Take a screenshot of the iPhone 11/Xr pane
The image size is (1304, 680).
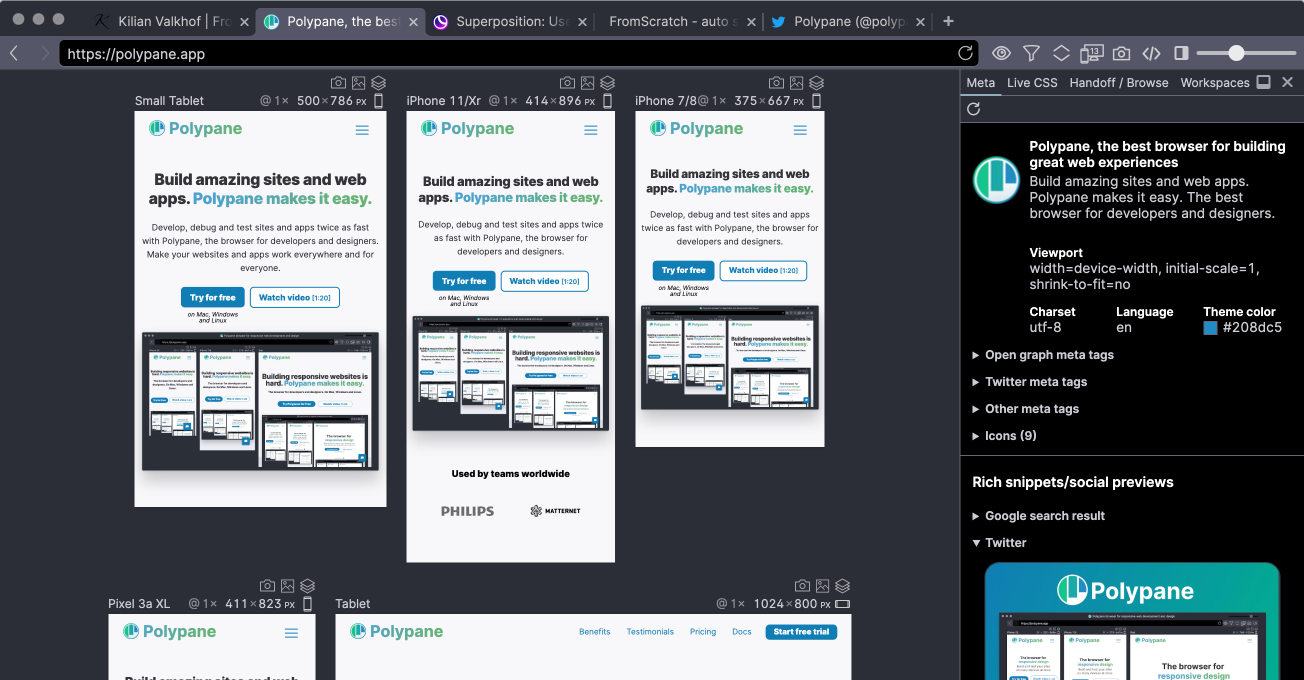click(x=567, y=83)
